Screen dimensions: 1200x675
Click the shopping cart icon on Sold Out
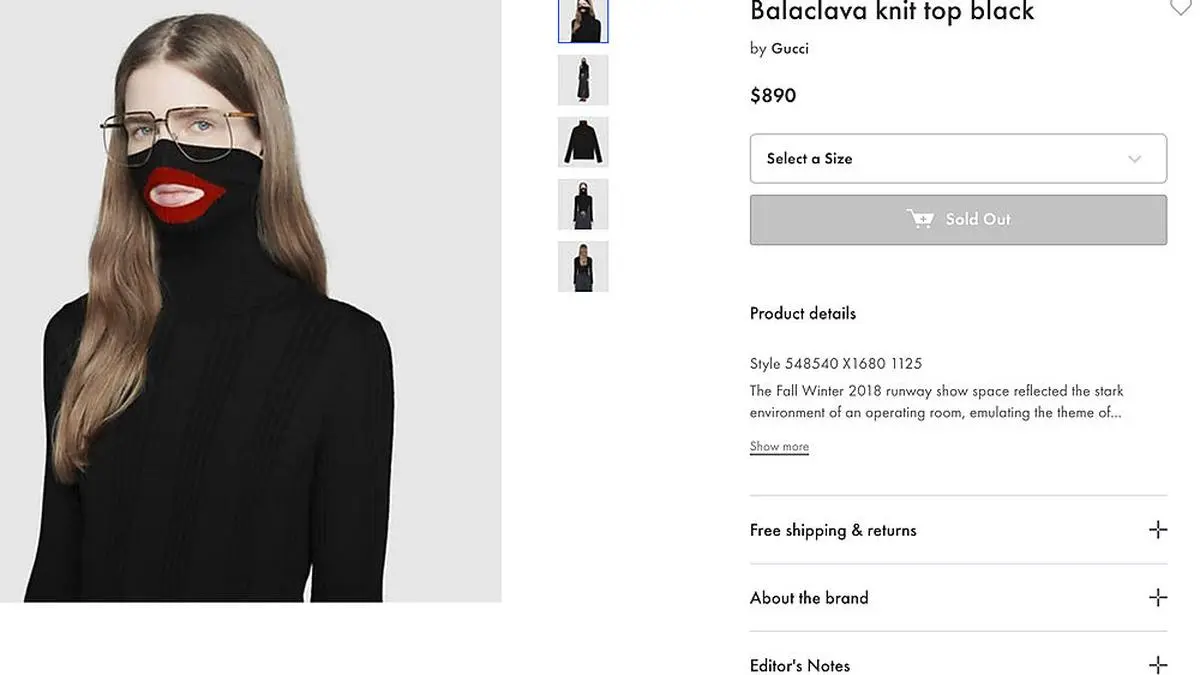(x=920, y=219)
